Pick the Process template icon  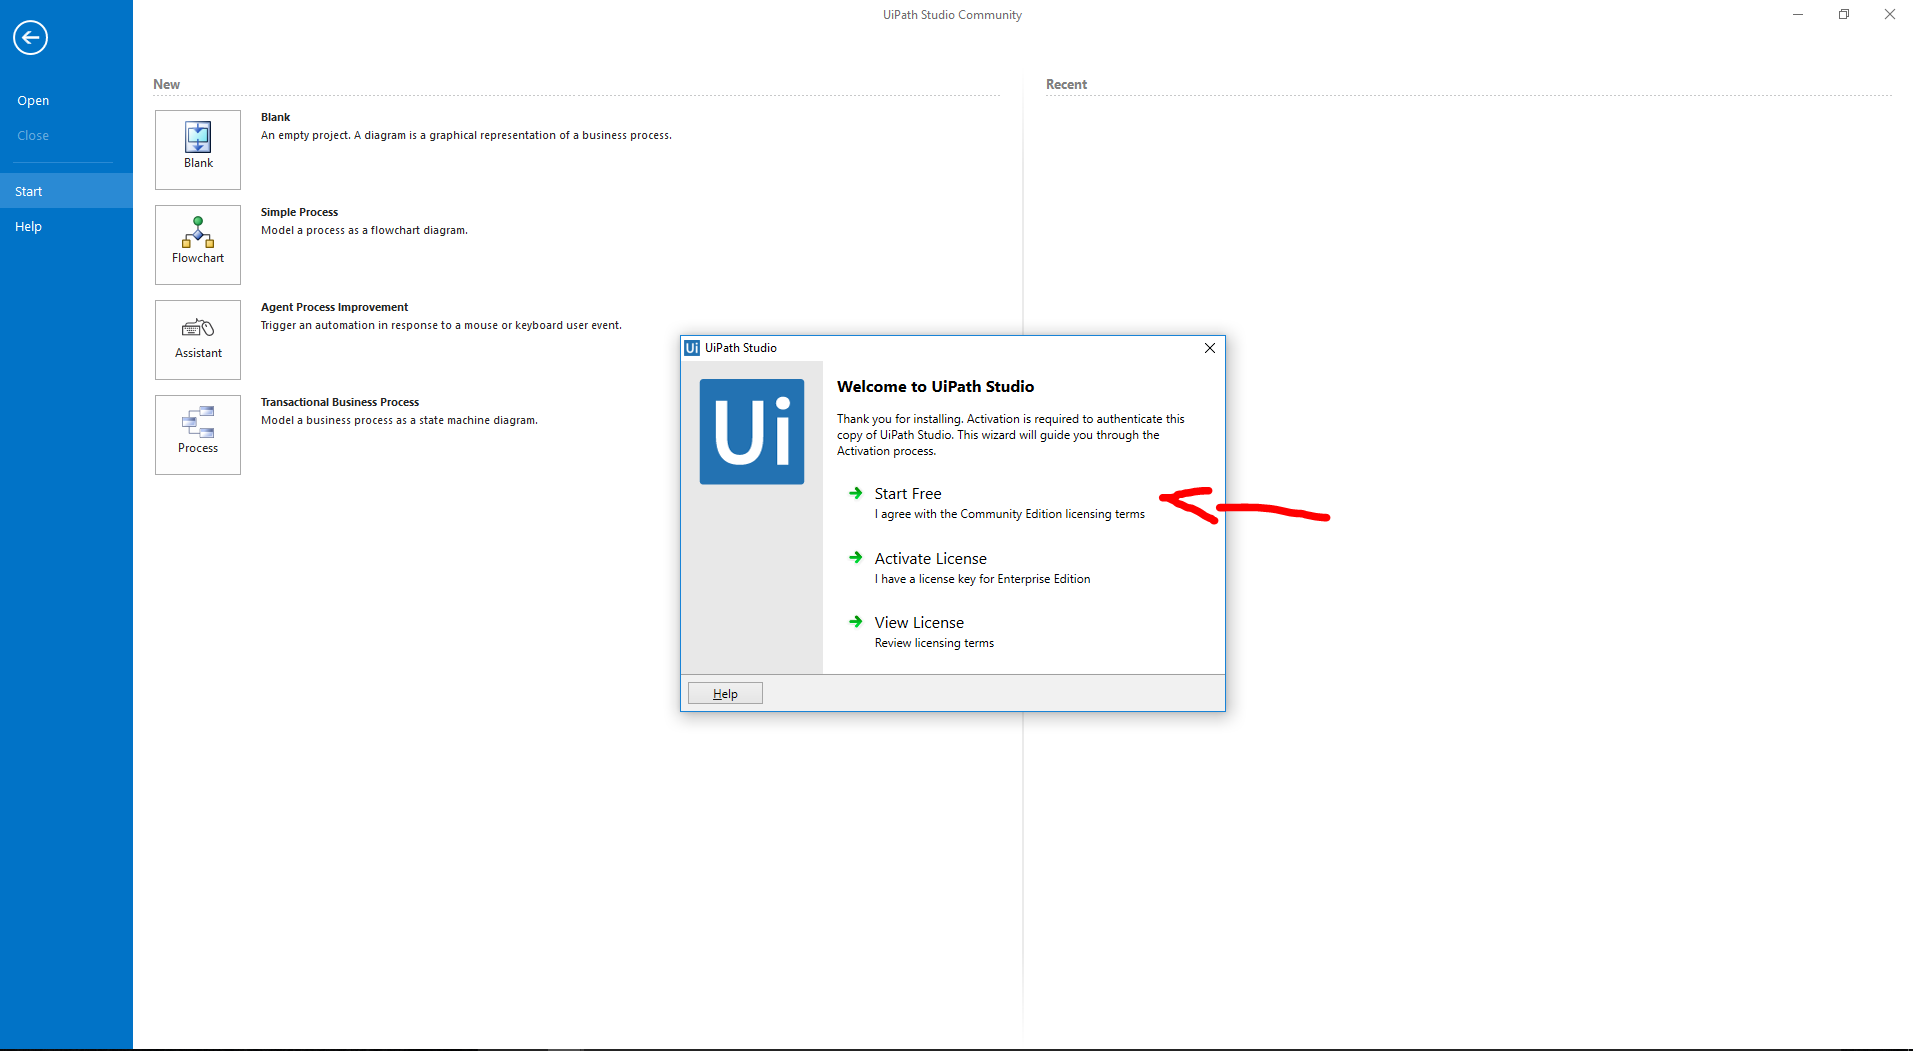[198, 434]
